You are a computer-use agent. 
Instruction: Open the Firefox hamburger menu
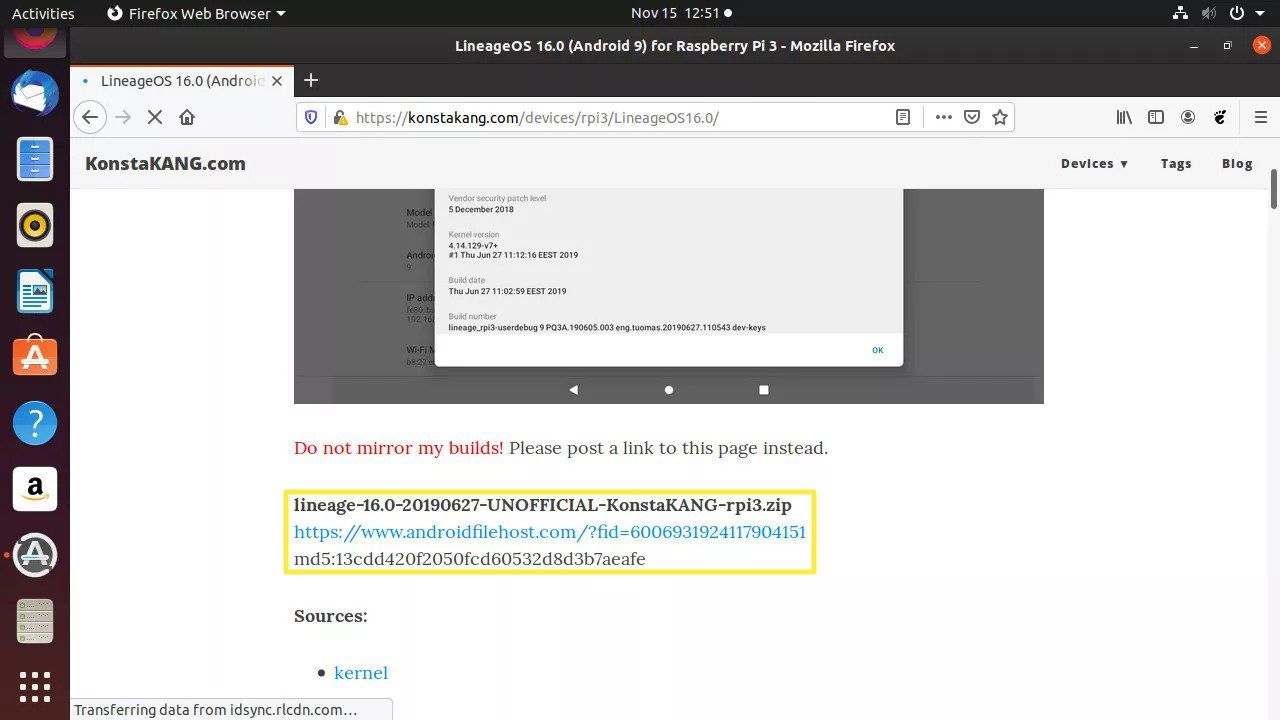1260,117
